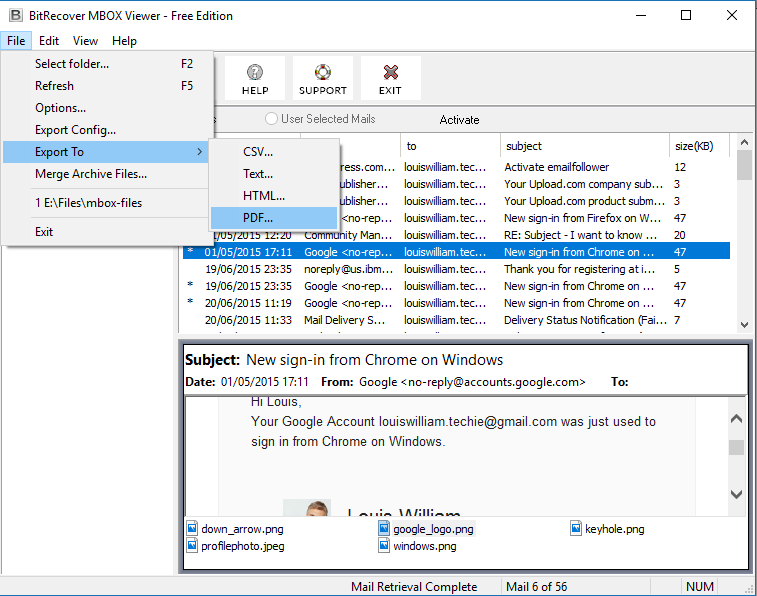The height and width of the screenshot is (596, 757).
Task: Click the red EXIT toolbar icon
Action: [x=391, y=78]
